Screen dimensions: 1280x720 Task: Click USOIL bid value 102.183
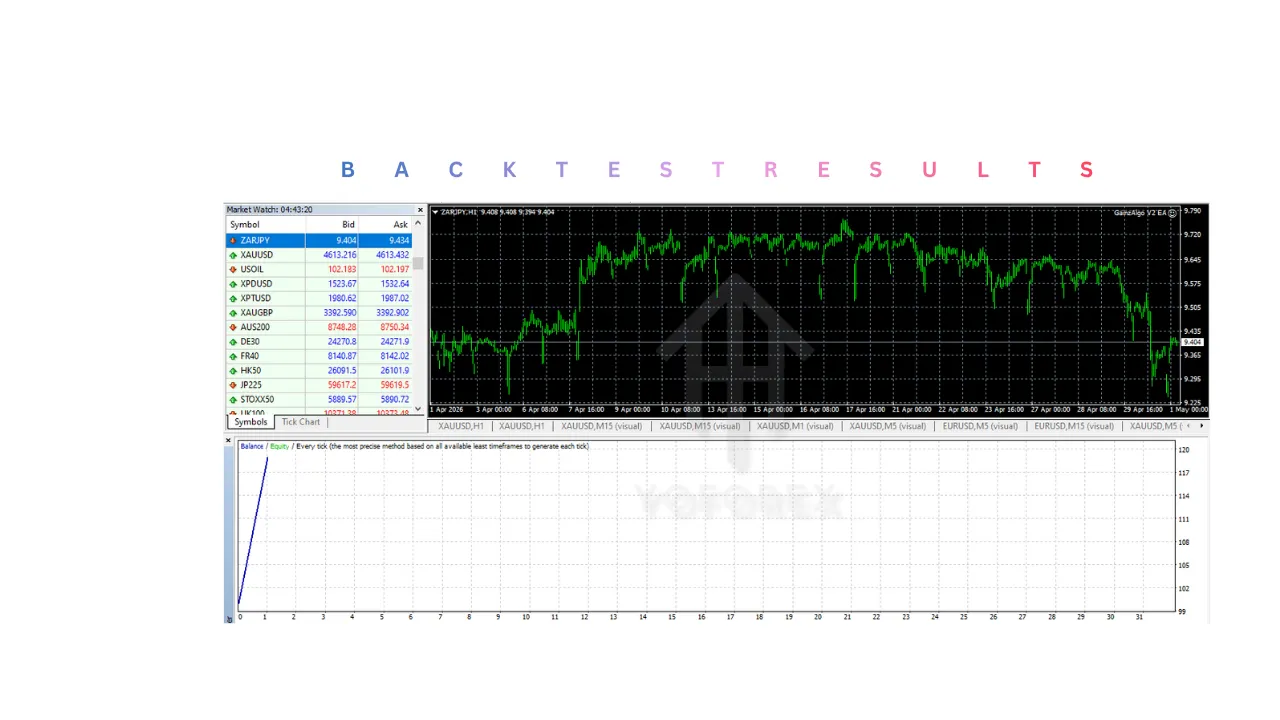pos(342,270)
